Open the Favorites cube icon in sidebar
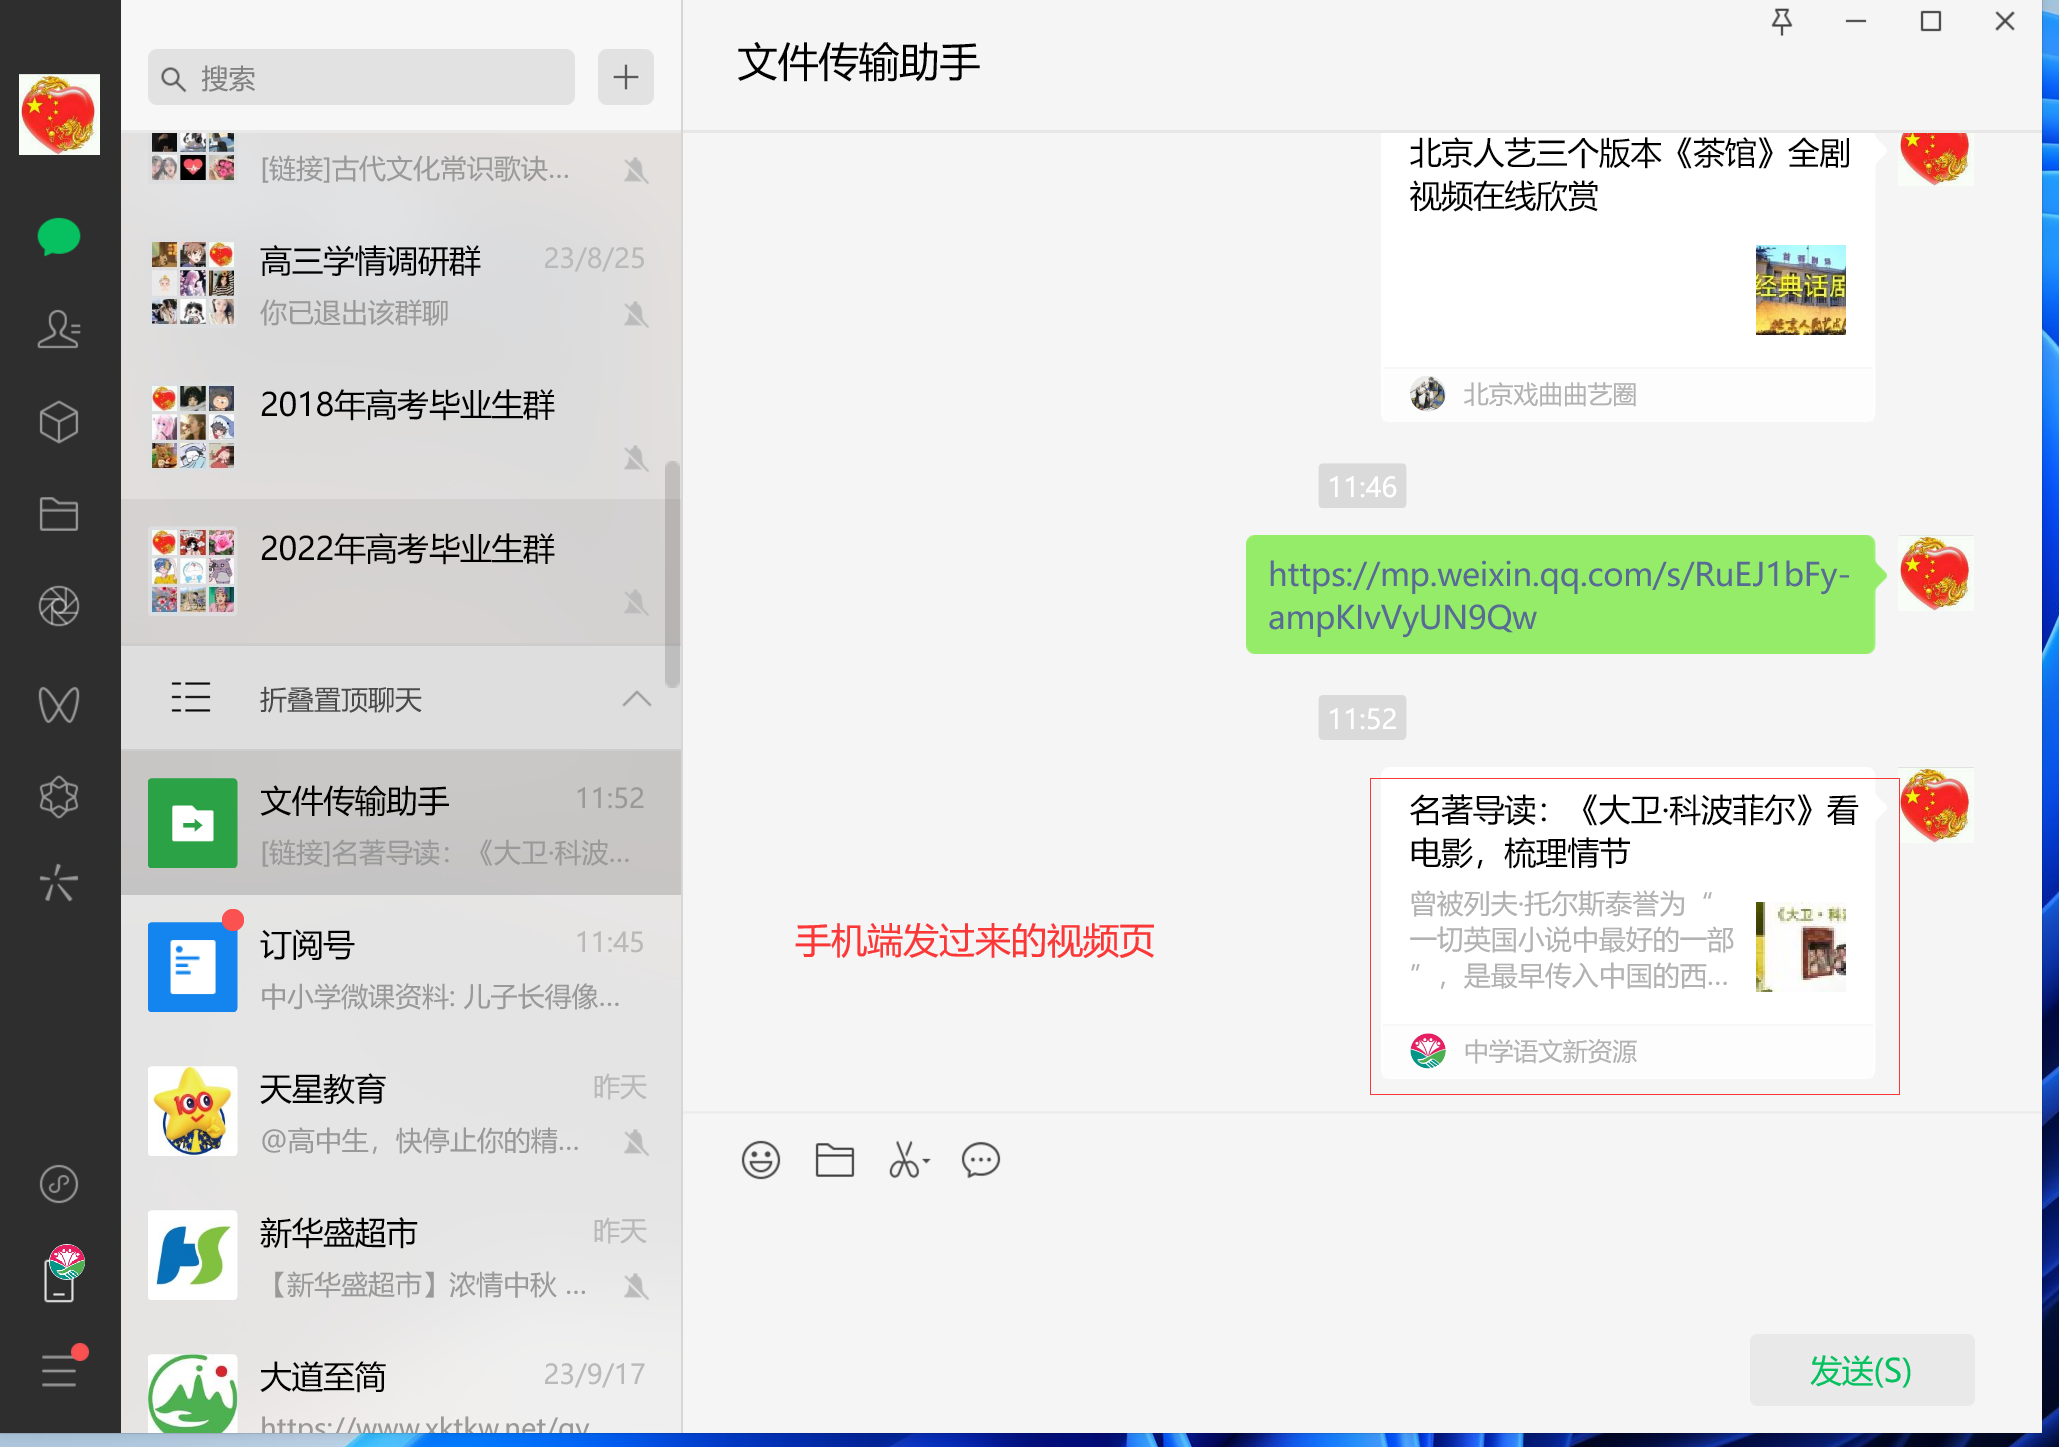 59,422
